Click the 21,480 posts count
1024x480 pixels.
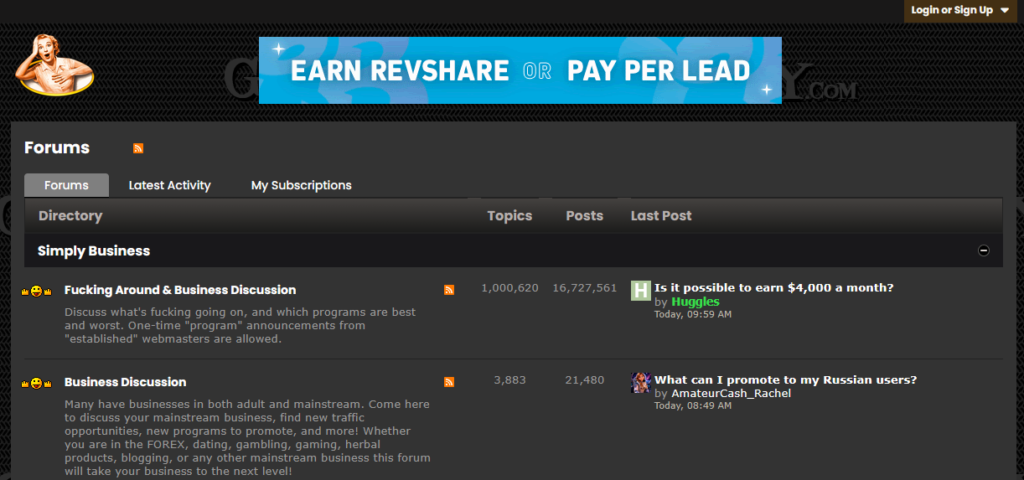[x=584, y=380]
